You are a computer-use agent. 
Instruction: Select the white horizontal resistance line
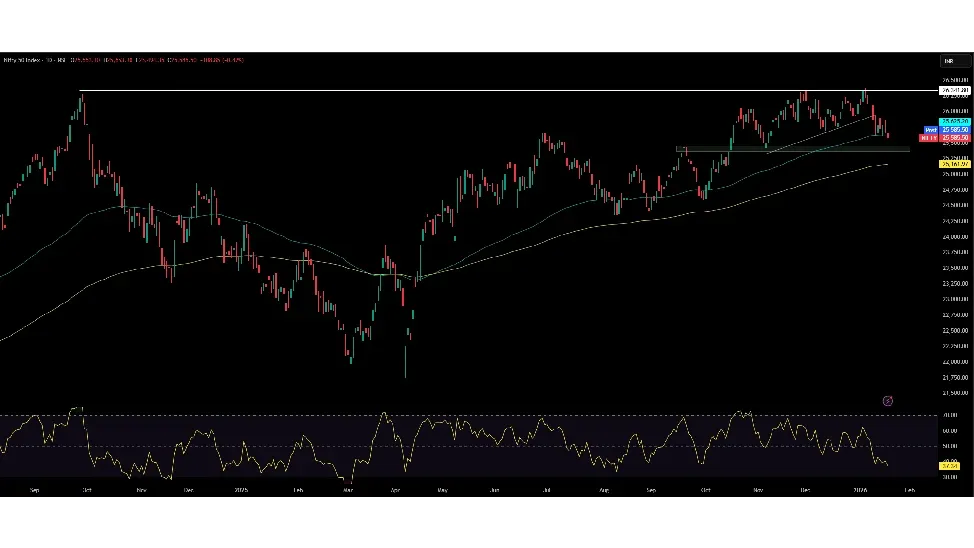tap(500, 91)
